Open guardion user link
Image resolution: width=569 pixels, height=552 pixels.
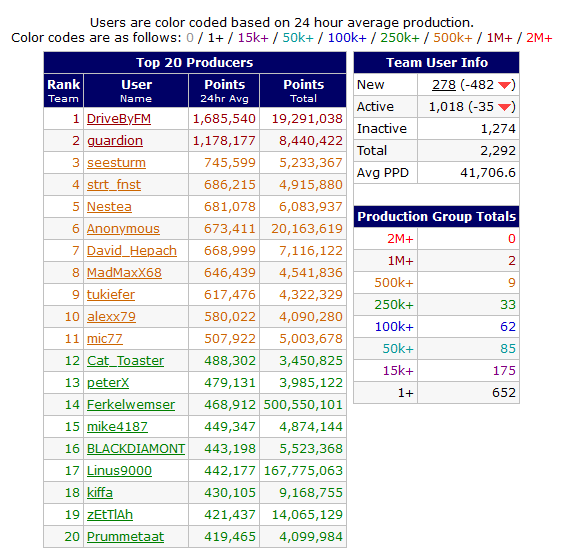click(115, 141)
